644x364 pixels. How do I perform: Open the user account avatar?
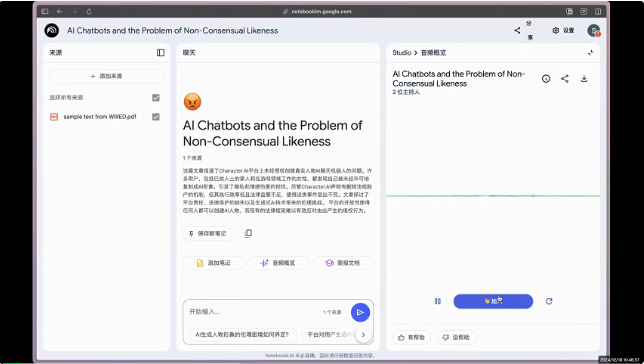pos(593,30)
